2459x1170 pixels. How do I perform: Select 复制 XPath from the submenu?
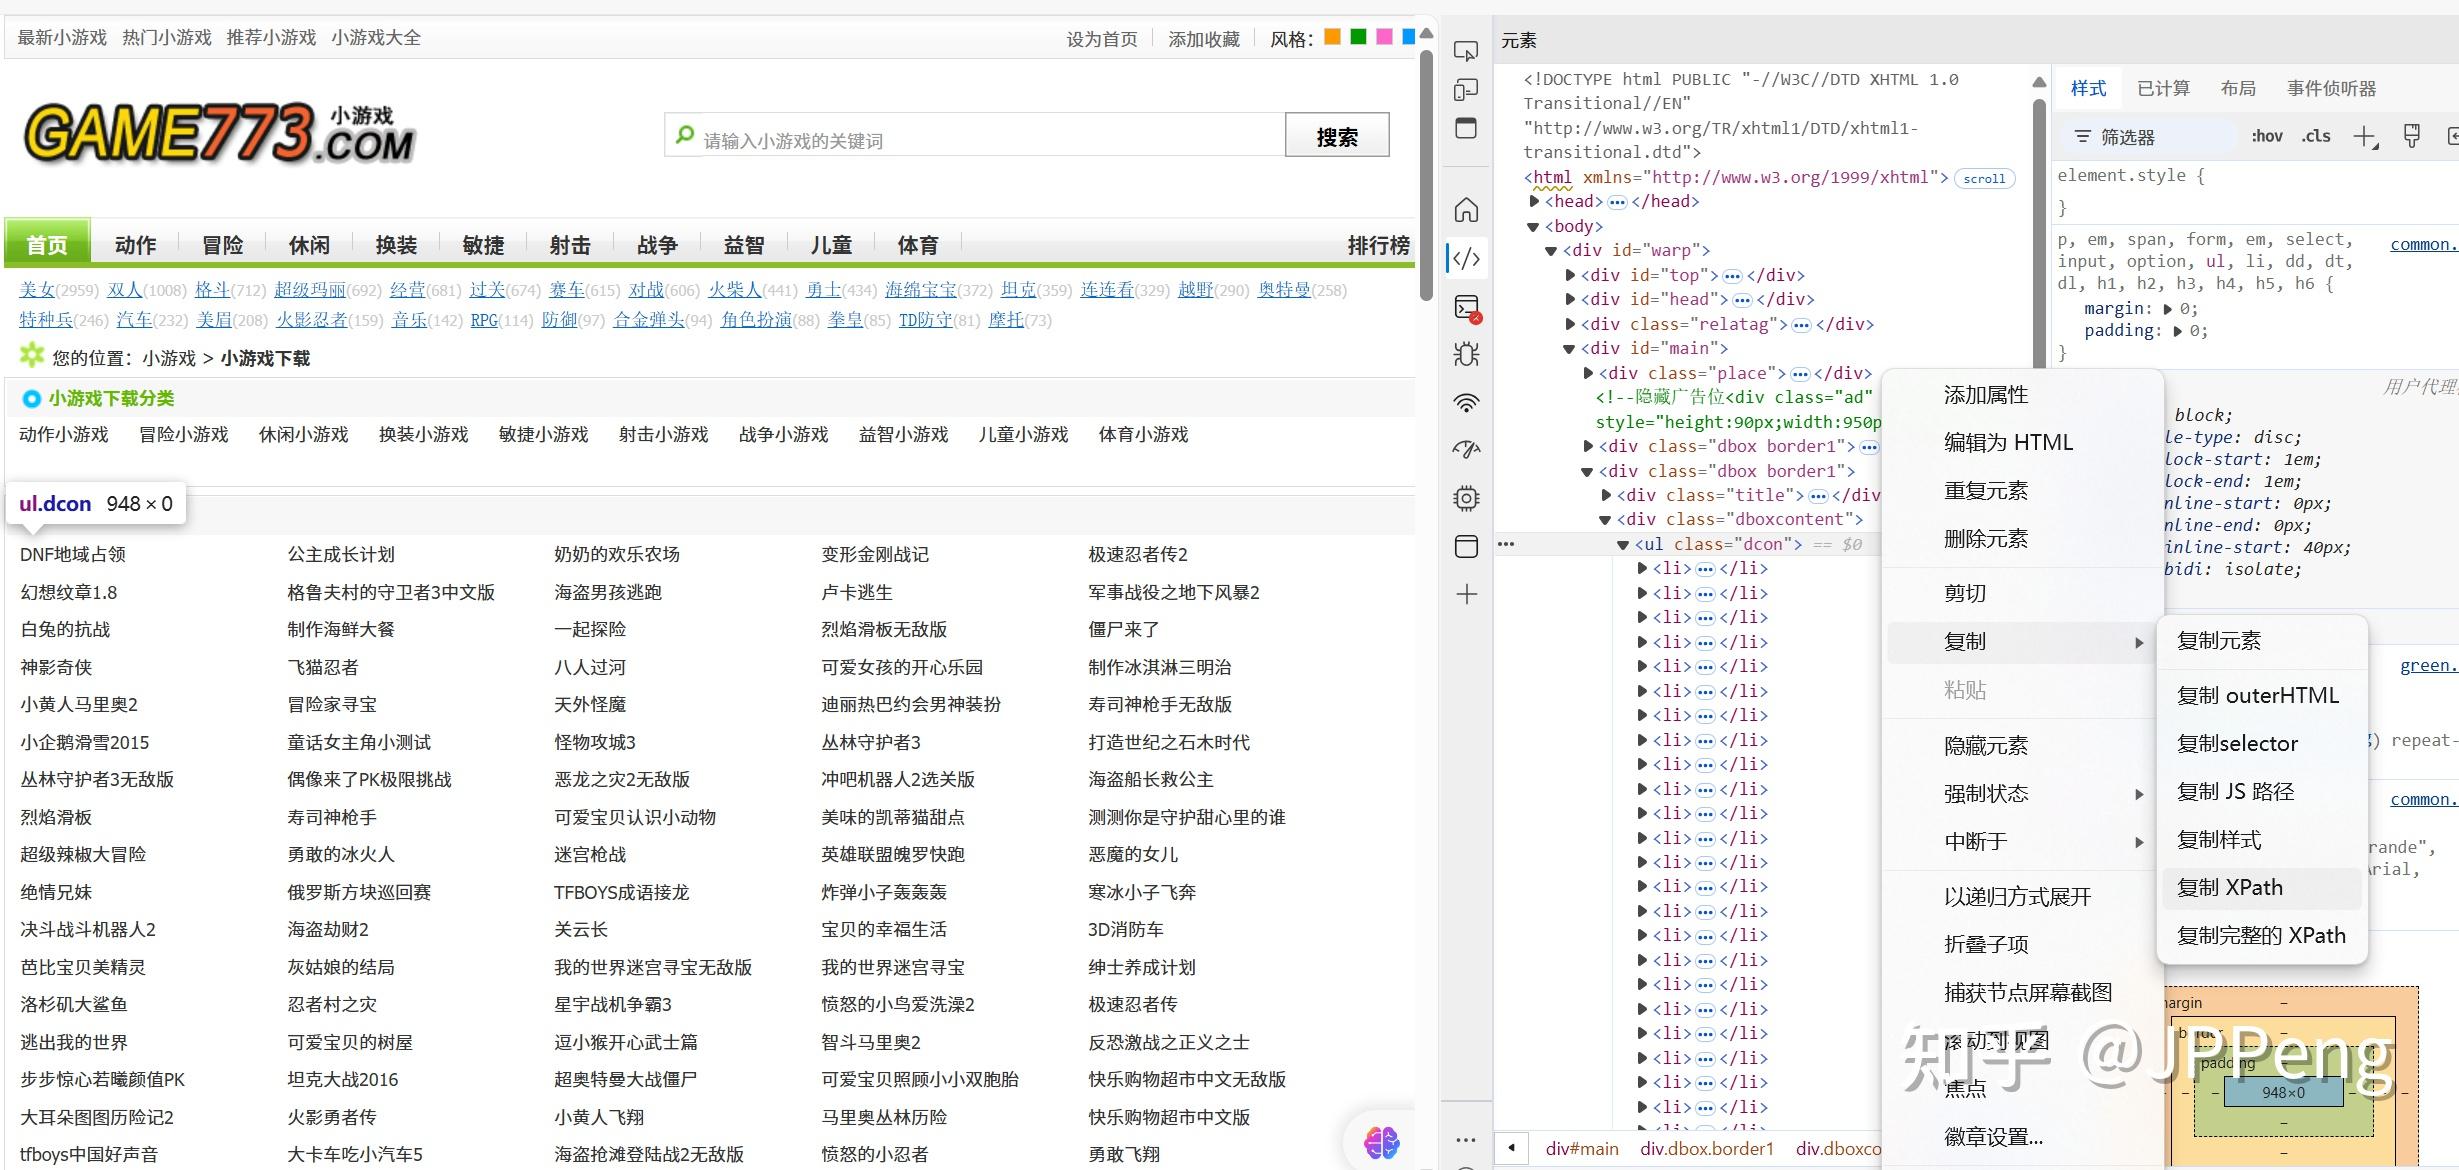click(2230, 888)
